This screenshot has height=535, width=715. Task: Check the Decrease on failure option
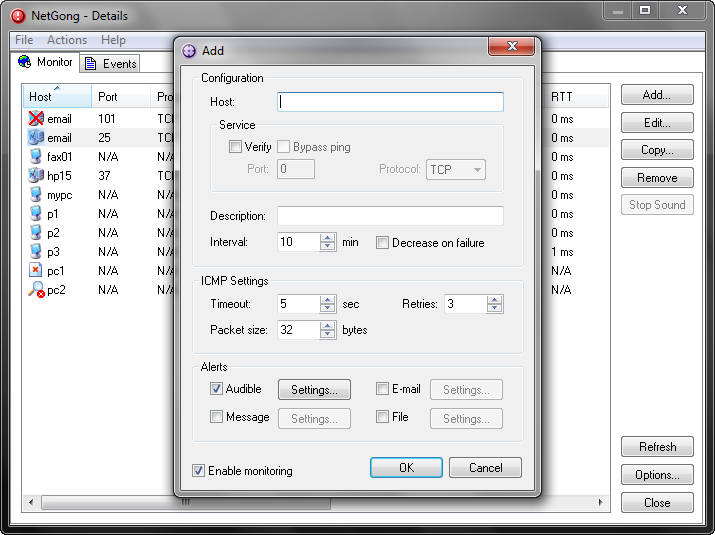[382, 243]
